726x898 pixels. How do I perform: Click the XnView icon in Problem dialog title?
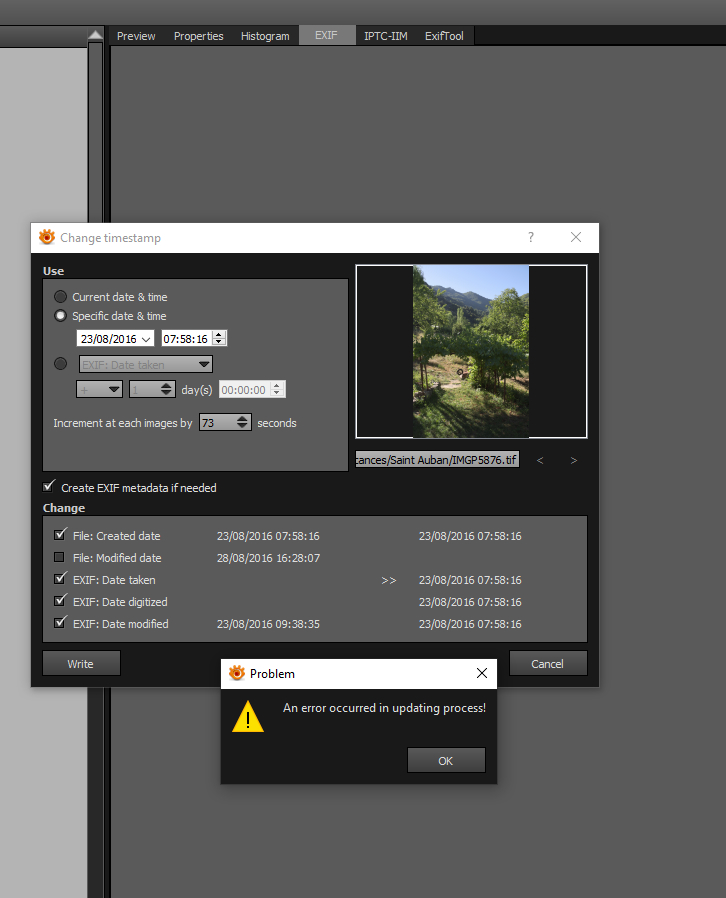[236, 673]
